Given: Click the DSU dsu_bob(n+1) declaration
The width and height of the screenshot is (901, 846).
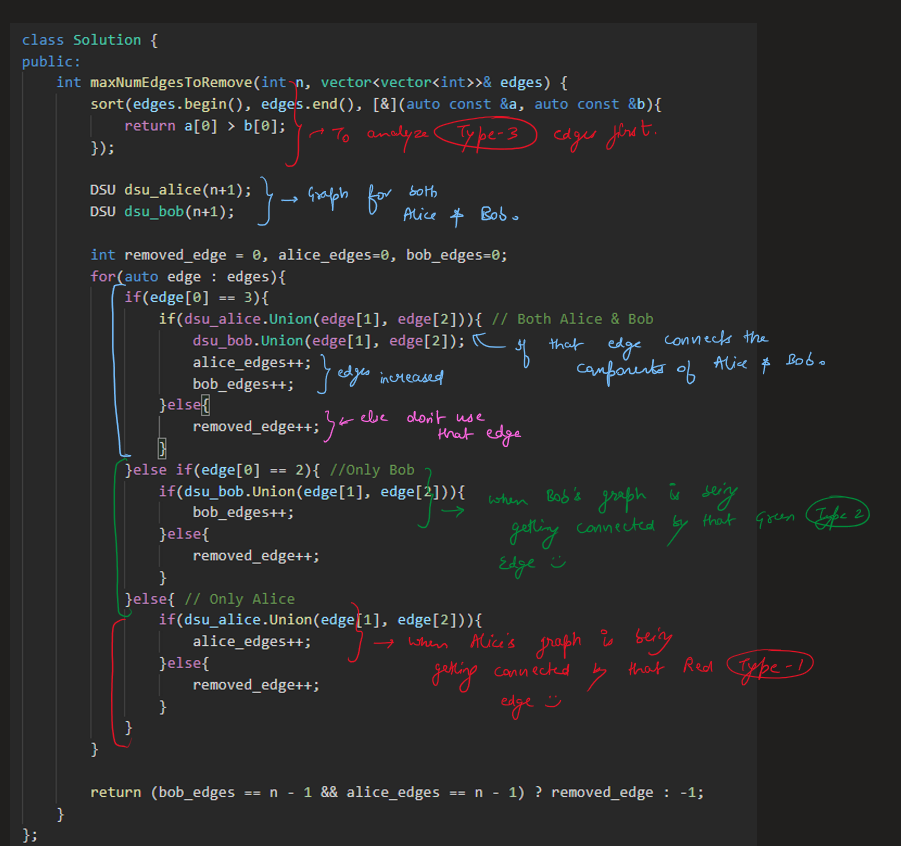Looking at the screenshot, I should (x=162, y=211).
